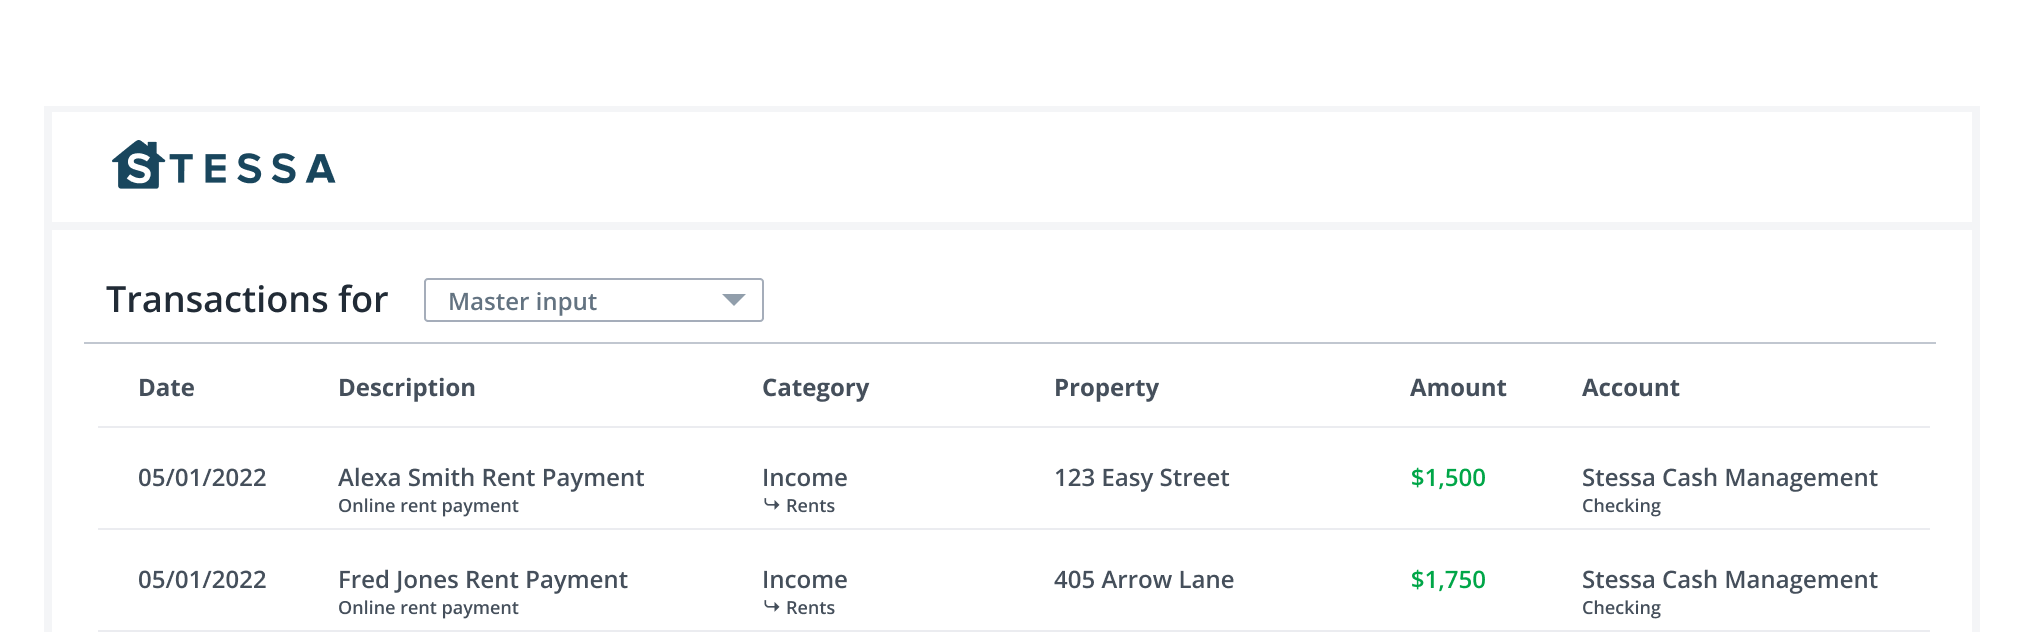Expand the property selector combo box
The image size is (2024, 632).
coord(593,300)
